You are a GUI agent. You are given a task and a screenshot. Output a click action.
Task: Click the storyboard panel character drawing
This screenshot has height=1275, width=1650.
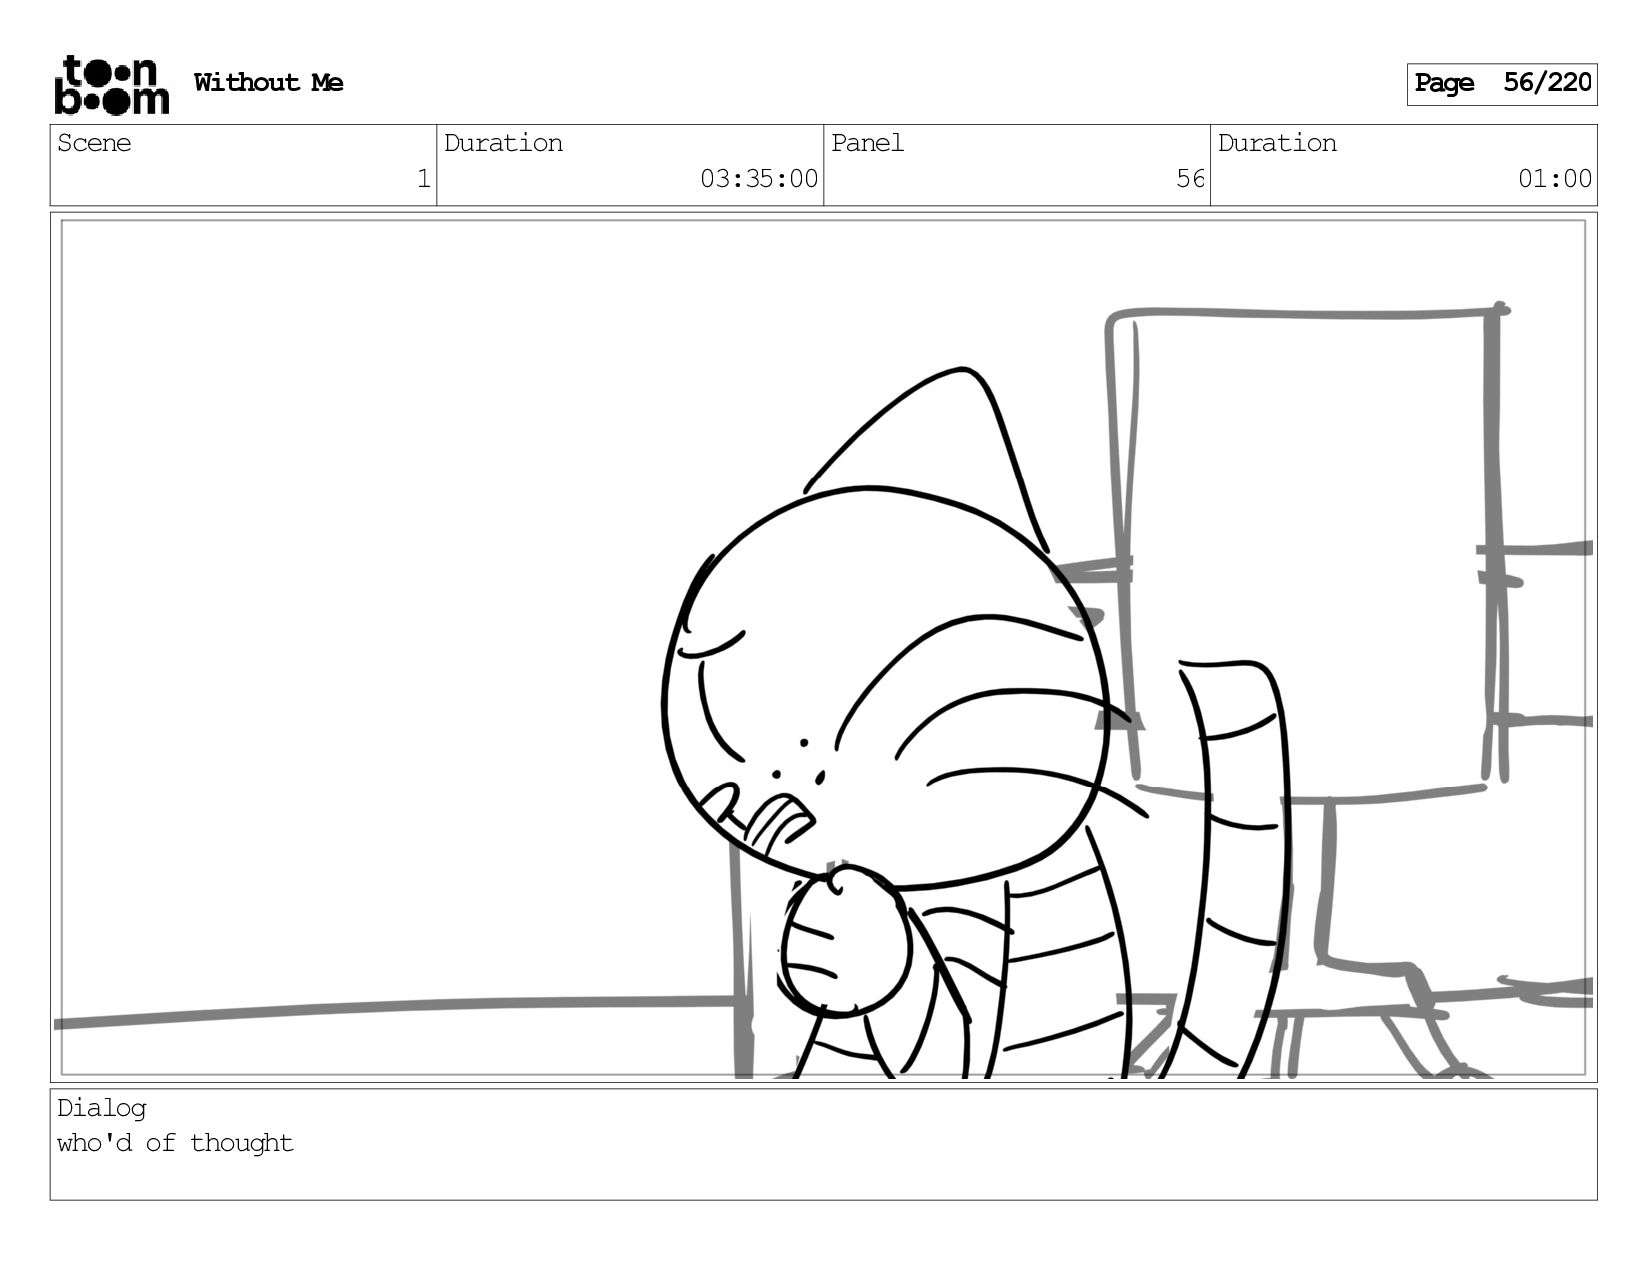point(975,724)
